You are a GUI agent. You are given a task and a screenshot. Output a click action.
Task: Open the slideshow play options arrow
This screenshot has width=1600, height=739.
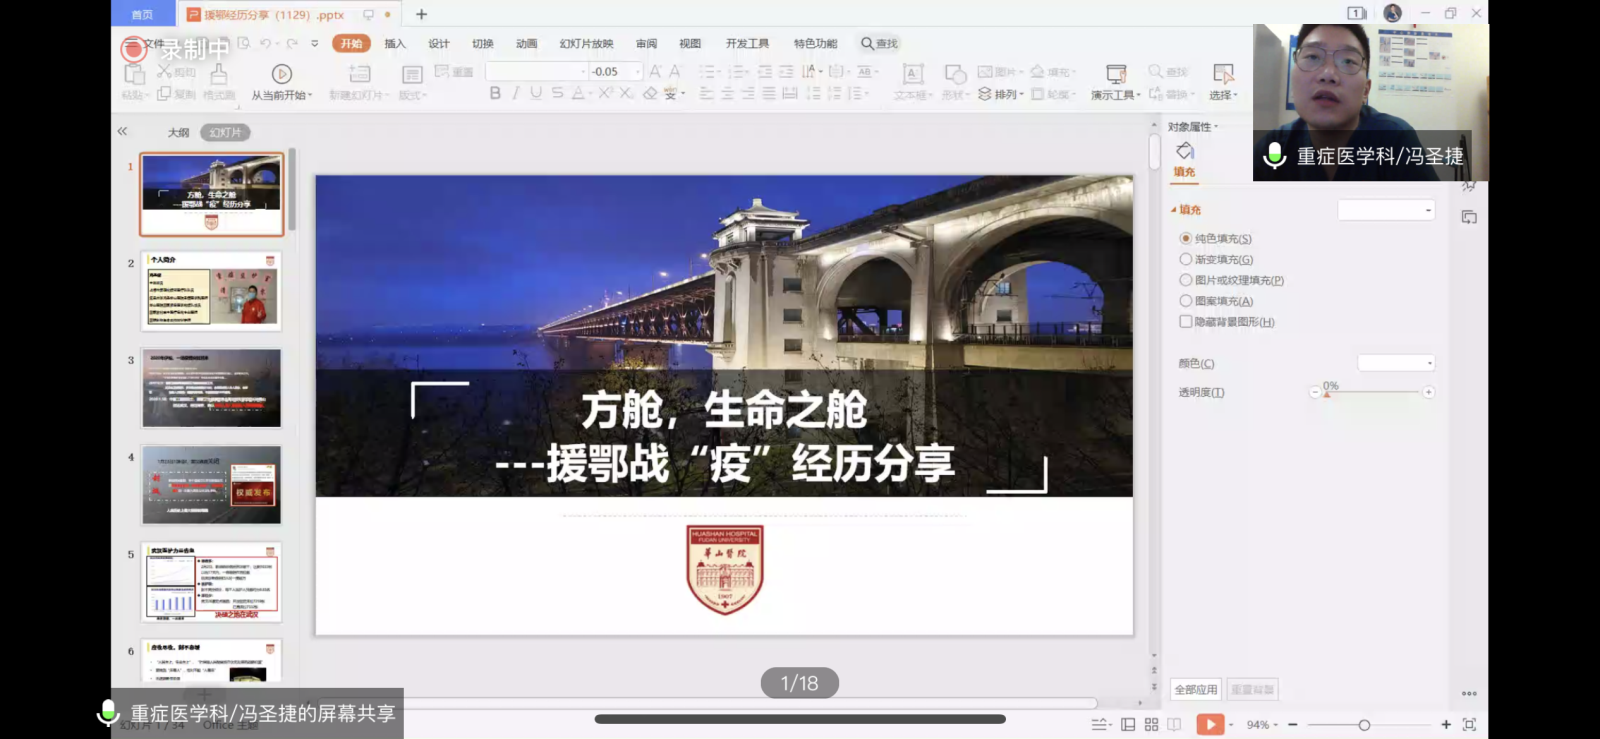(1231, 725)
